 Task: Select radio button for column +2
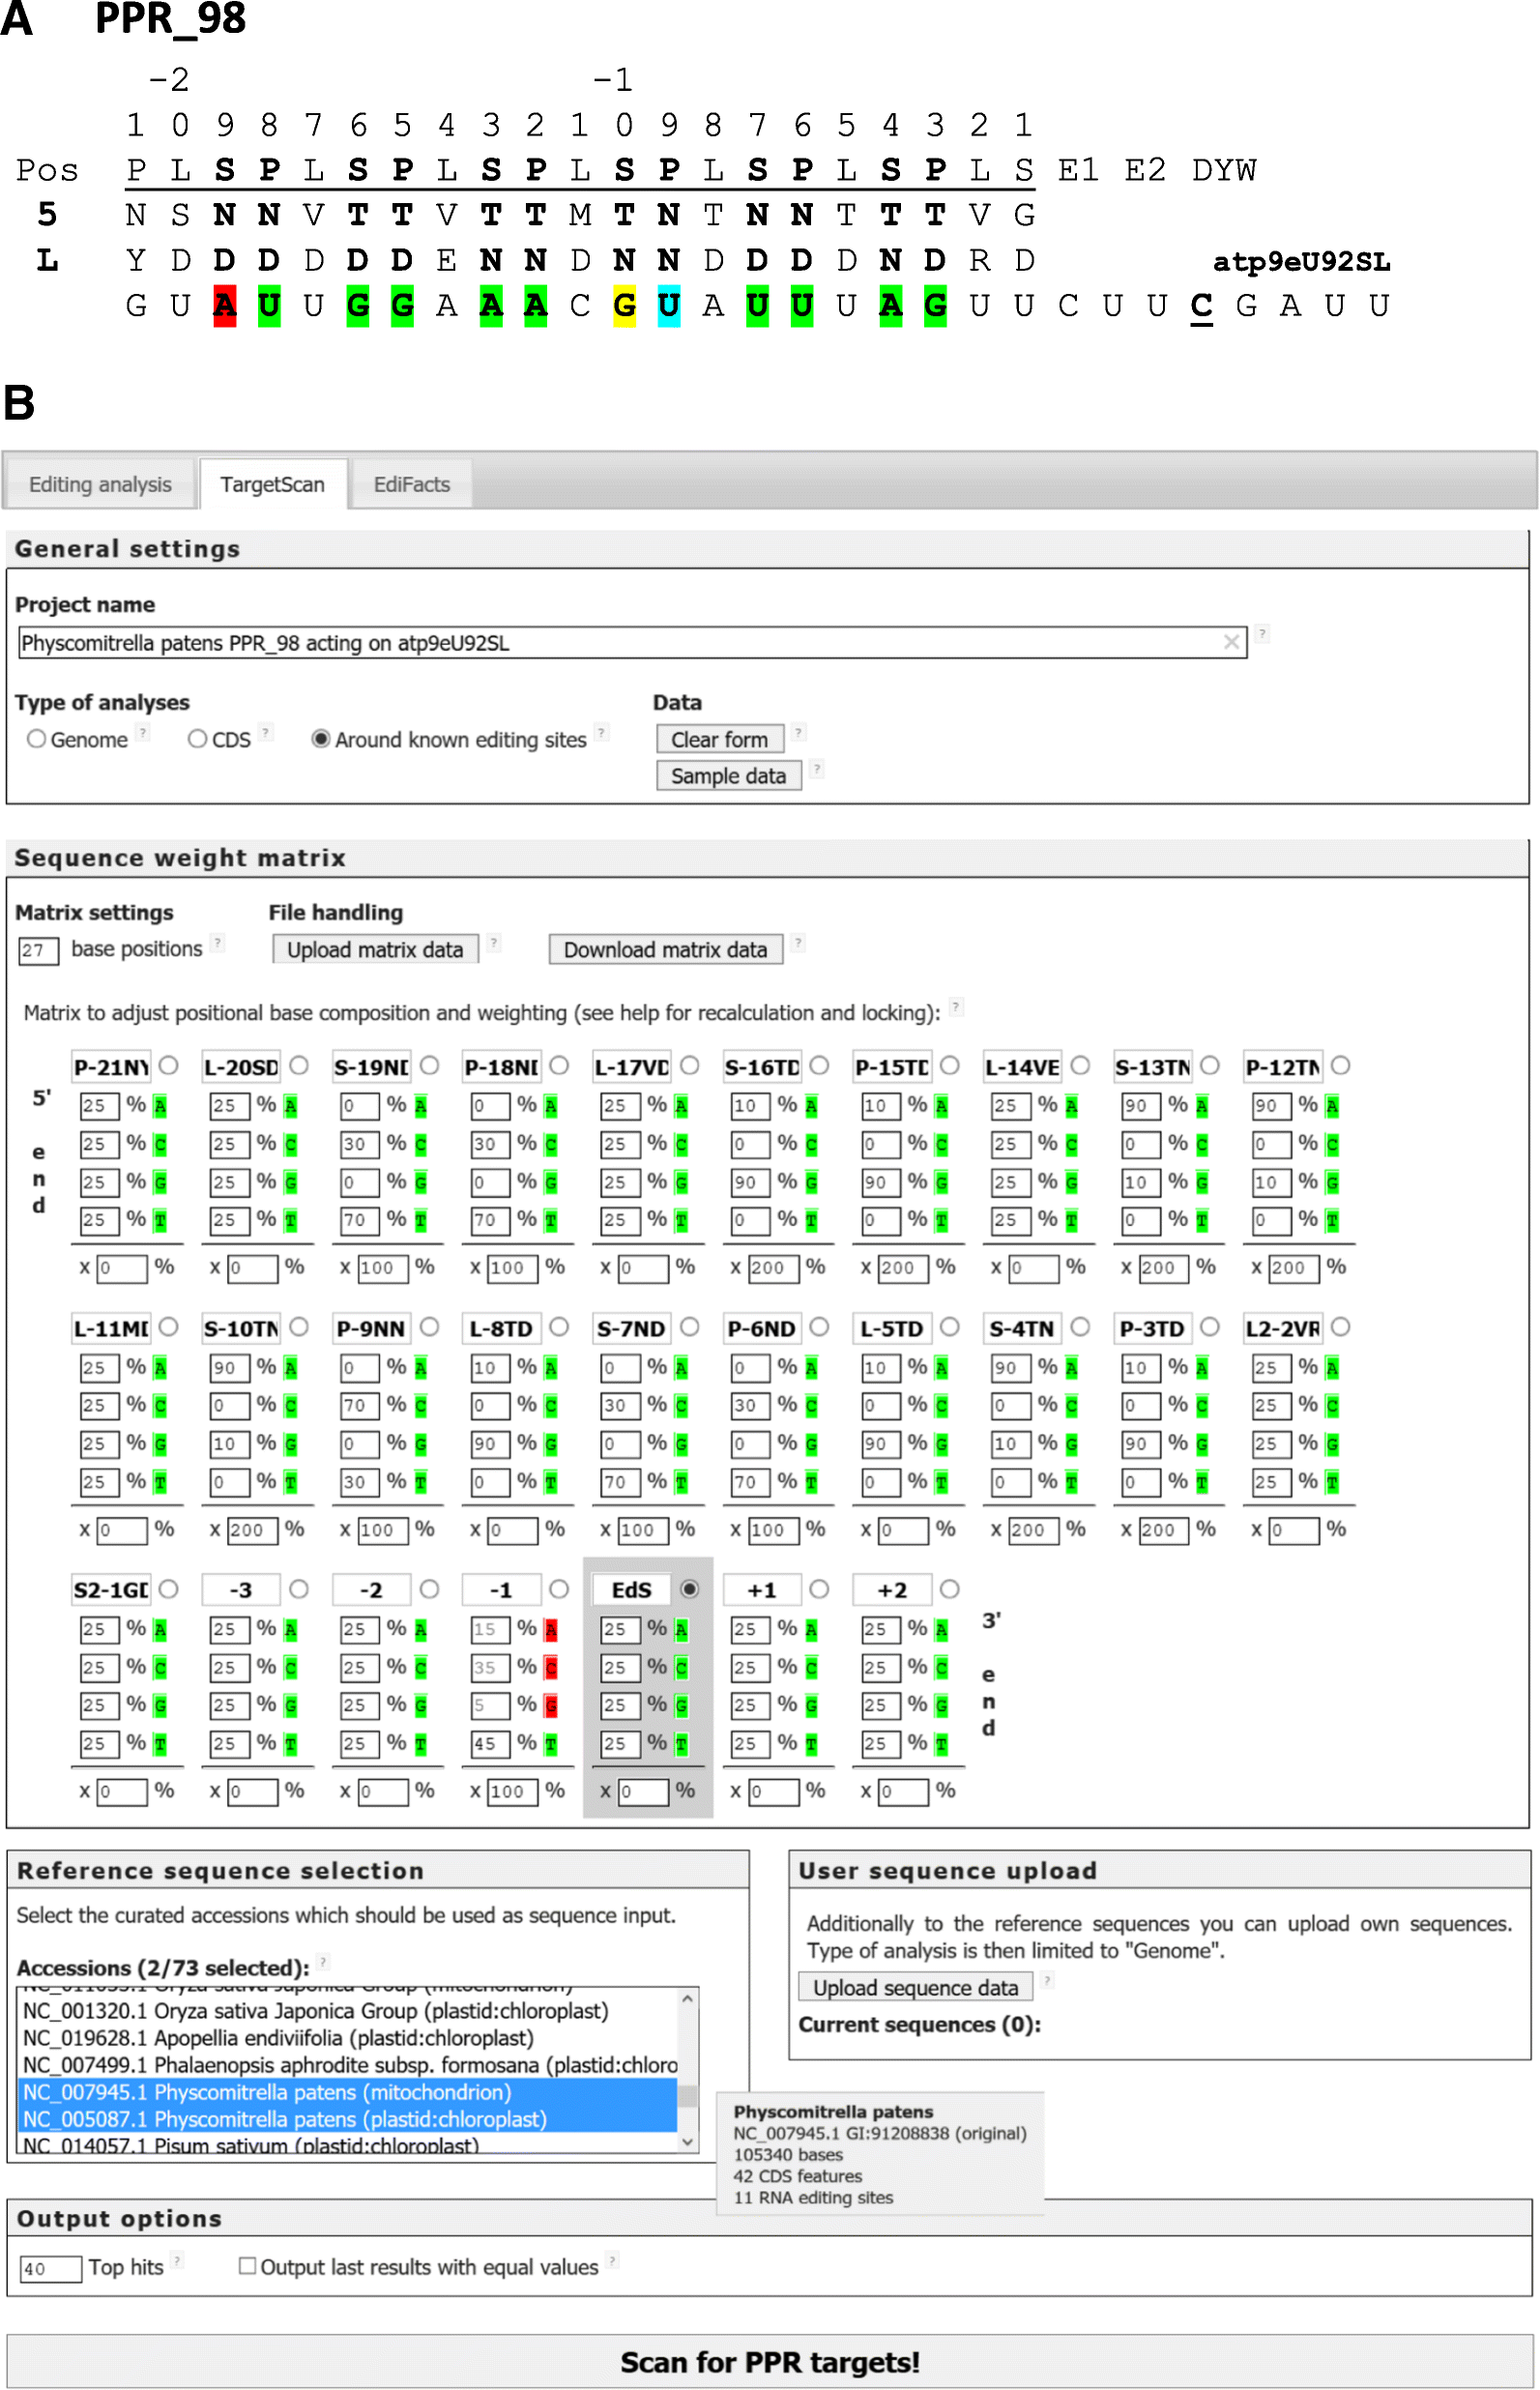point(950,1589)
